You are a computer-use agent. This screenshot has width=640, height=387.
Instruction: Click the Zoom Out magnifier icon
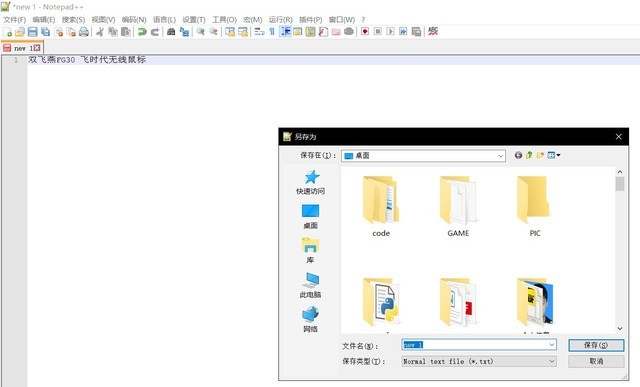(213, 32)
